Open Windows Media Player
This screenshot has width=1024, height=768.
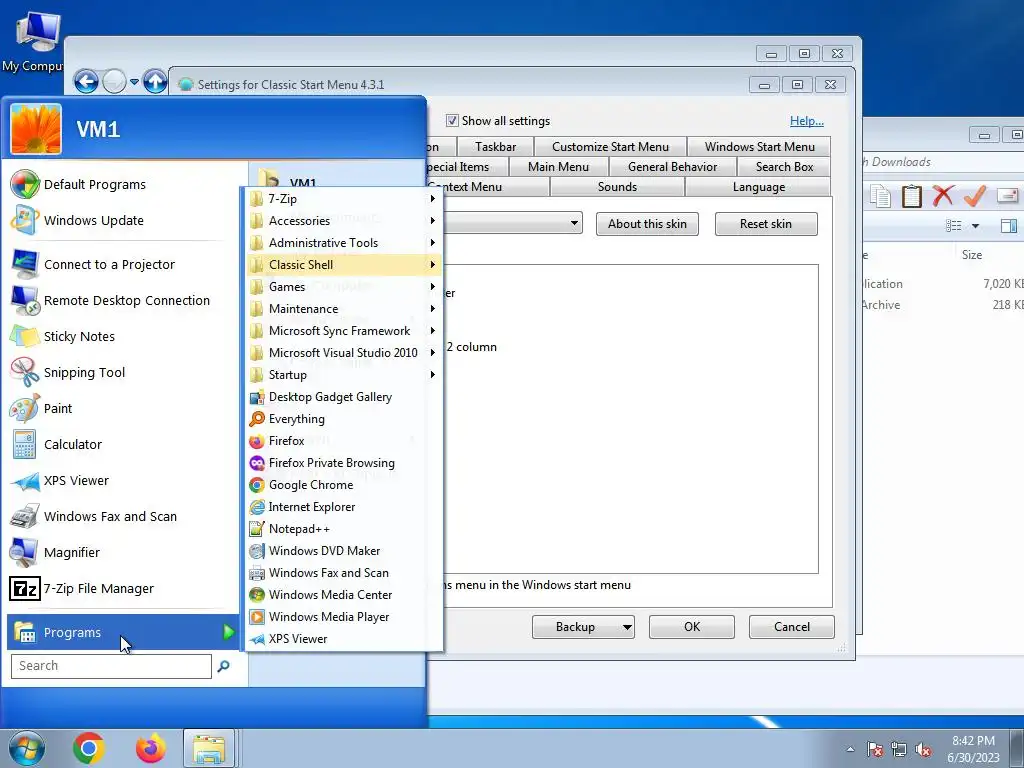[x=343, y=616]
